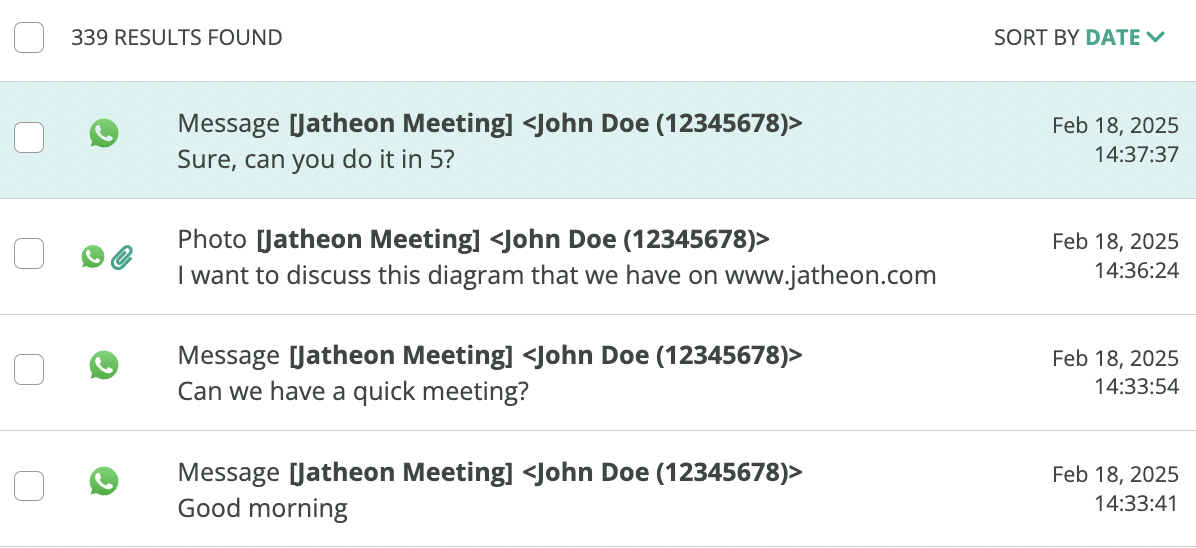Click WhatsApp icon on Photo message row
The image size is (1196, 548).
(x=92, y=256)
